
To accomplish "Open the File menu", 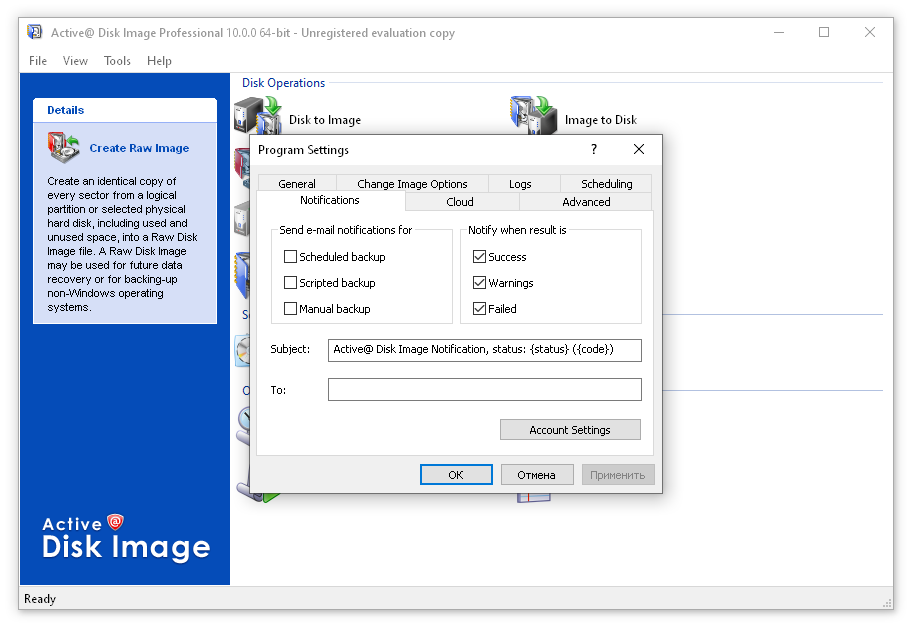I will pyautogui.click(x=38, y=60).
